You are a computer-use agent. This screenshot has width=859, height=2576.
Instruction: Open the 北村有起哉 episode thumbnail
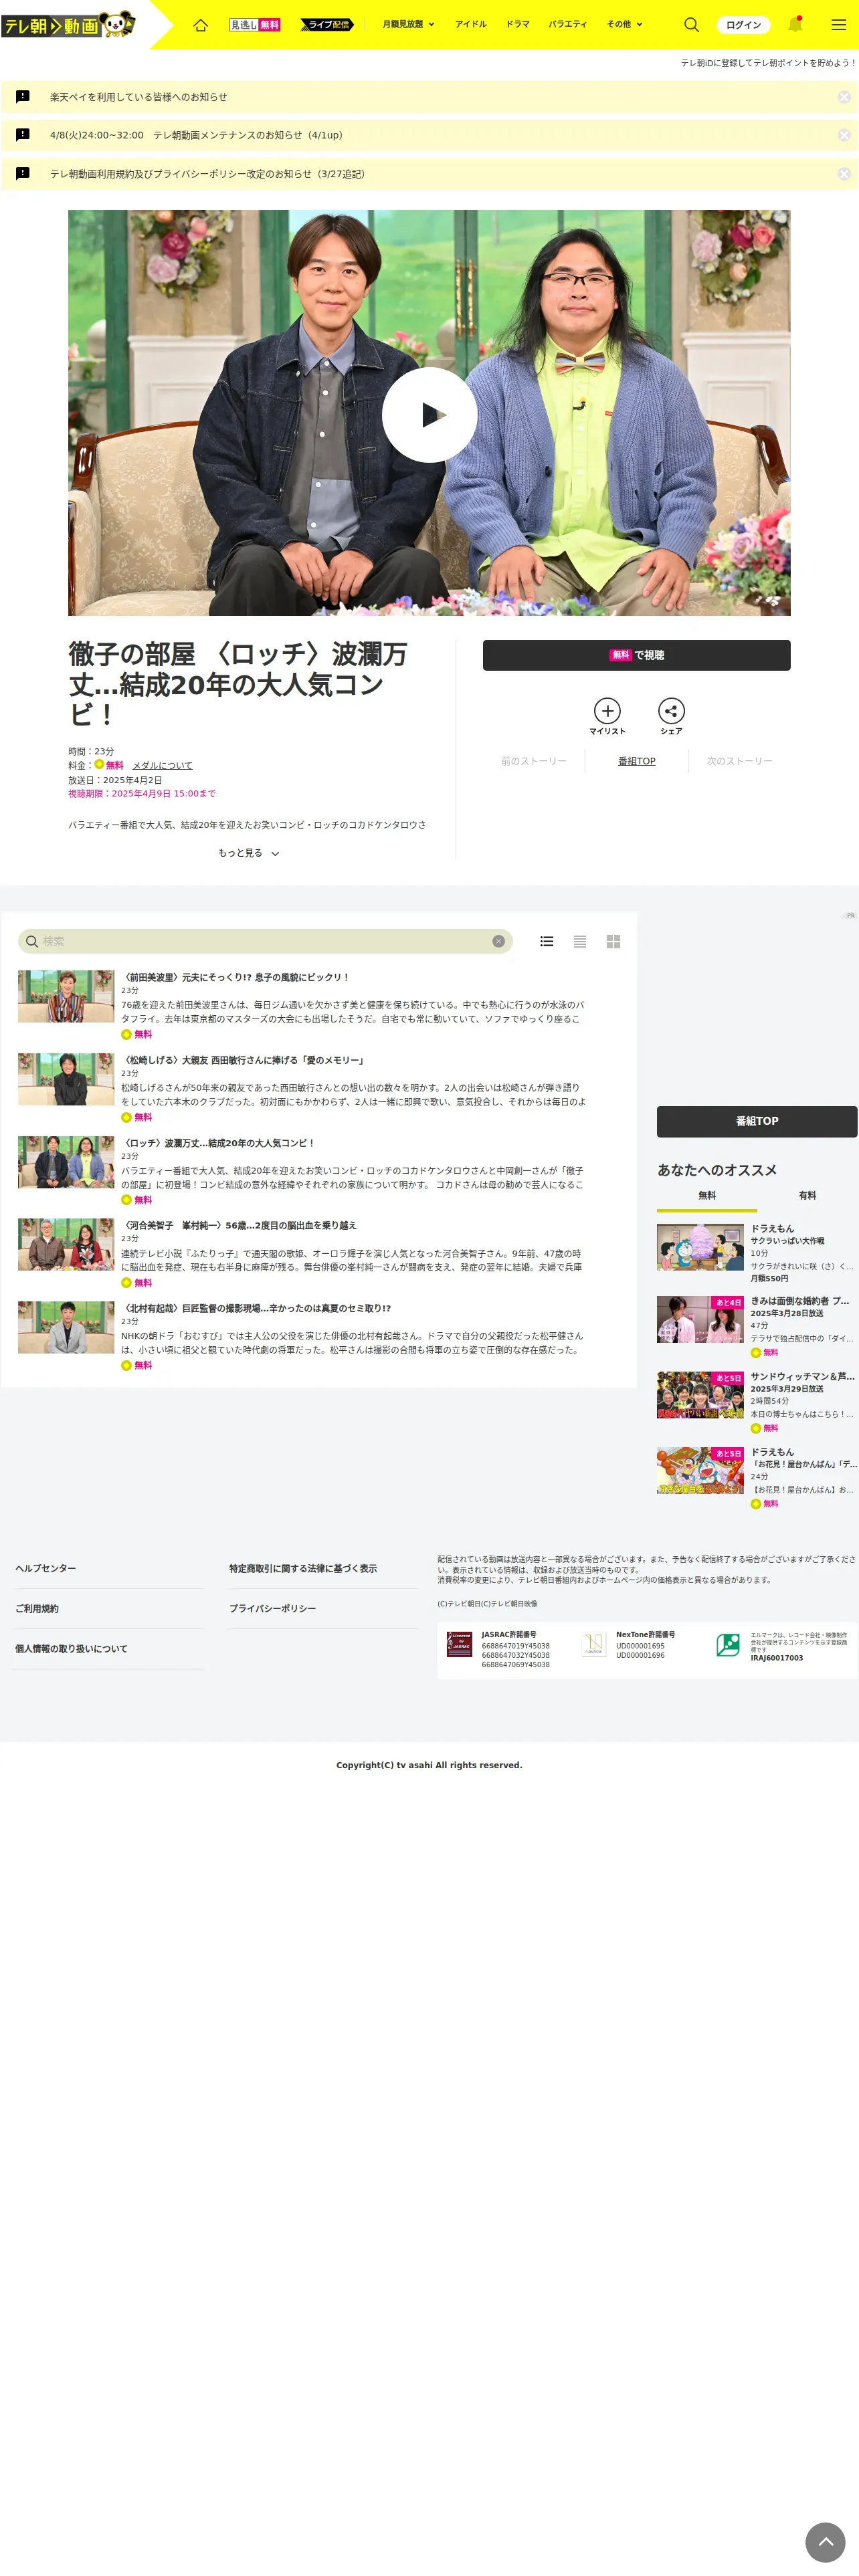click(x=66, y=1327)
